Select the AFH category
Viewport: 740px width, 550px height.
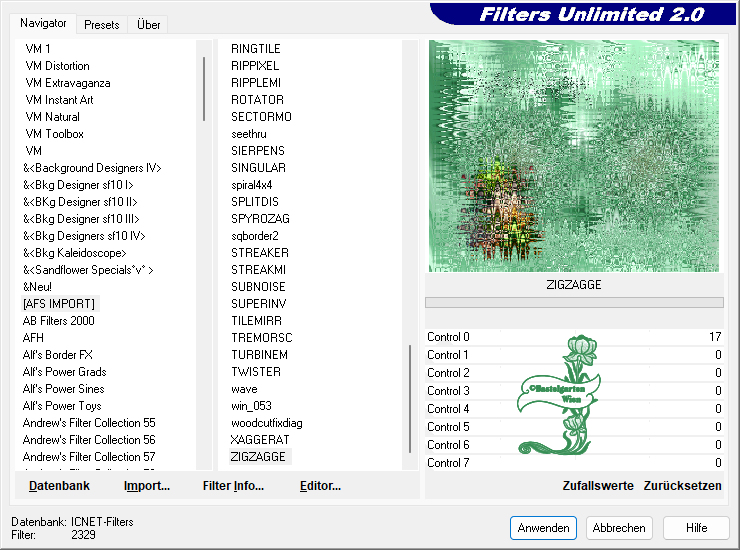[x=33, y=338]
